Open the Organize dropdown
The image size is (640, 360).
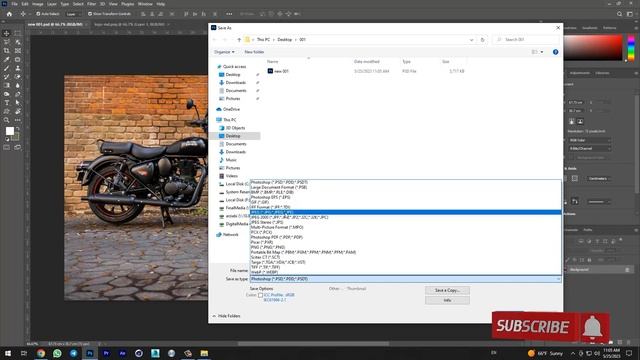pyautogui.click(x=224, y=52)
